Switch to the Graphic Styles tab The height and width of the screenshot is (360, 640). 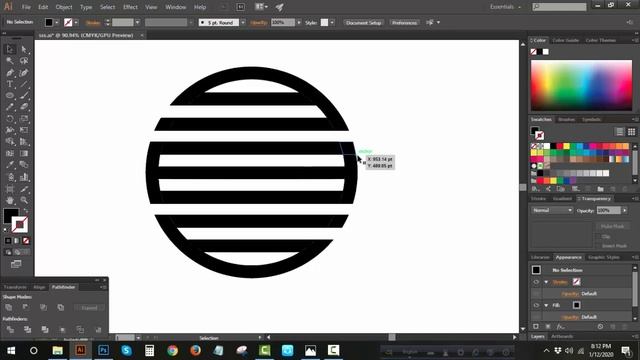604,257
